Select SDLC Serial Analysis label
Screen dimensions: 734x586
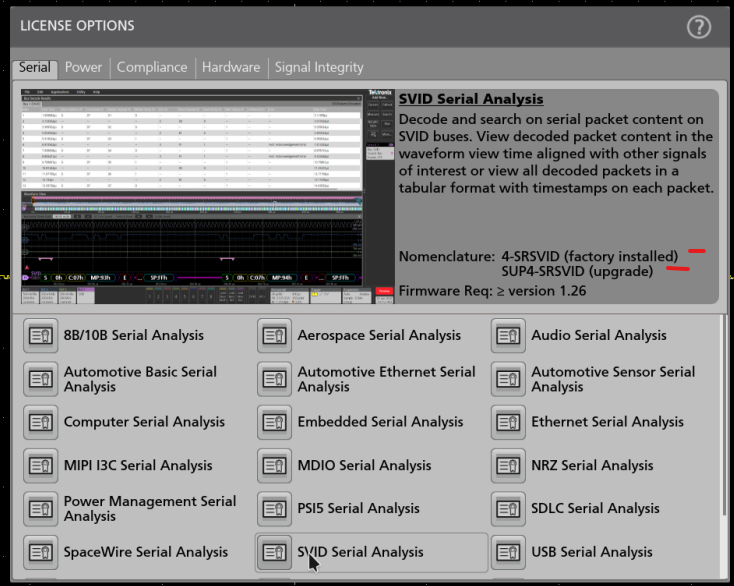(x=595, y=509)
